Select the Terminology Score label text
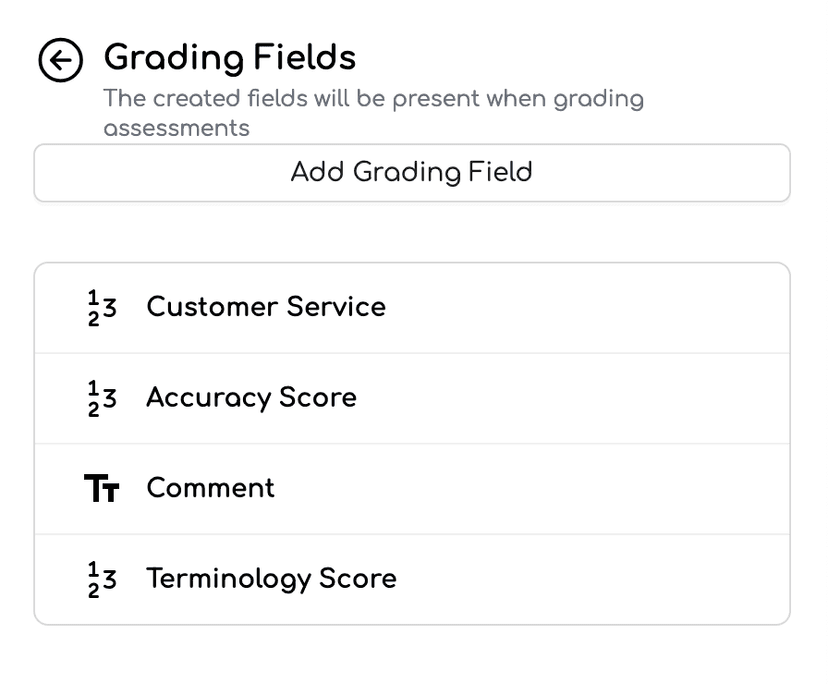Image resolution: width=828 pixels, height=684 pixels. tap(271, 579)
